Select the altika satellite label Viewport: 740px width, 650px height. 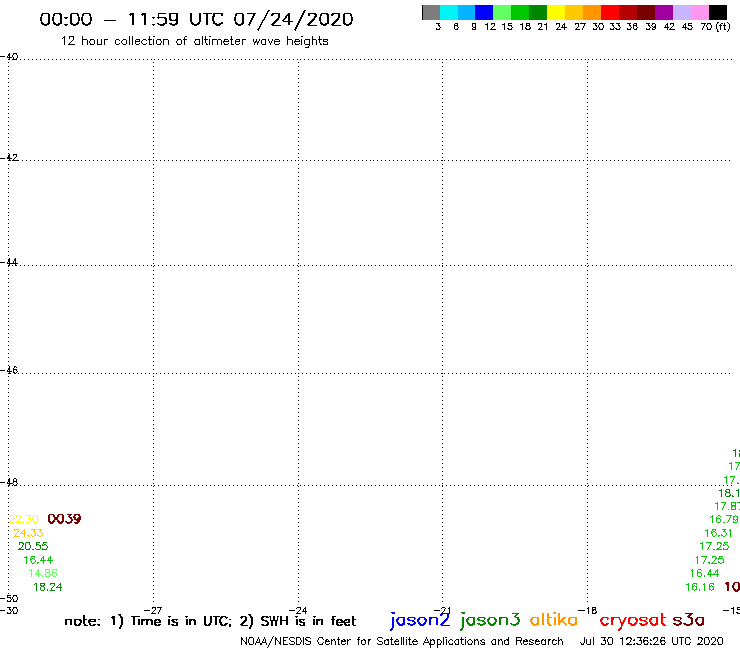(x=554, y=619)
